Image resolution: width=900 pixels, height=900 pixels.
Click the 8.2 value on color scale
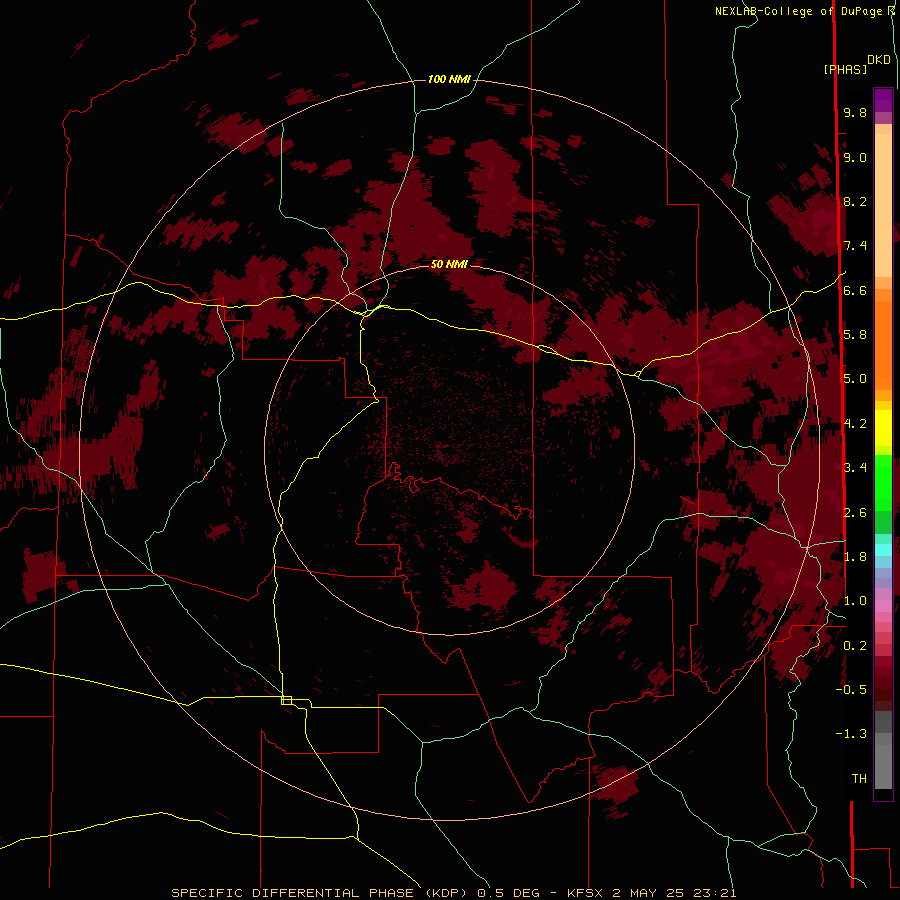click(855, 201)
